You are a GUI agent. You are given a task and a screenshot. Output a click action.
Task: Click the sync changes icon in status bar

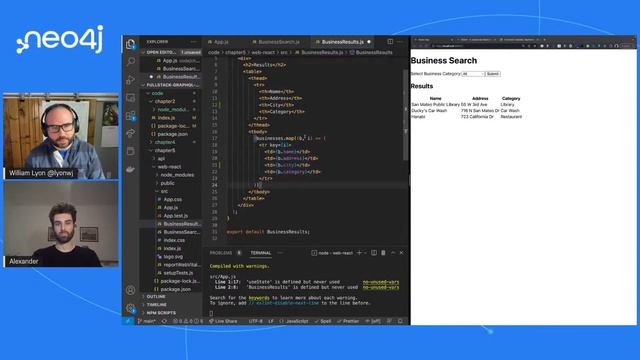pos(164,321)
